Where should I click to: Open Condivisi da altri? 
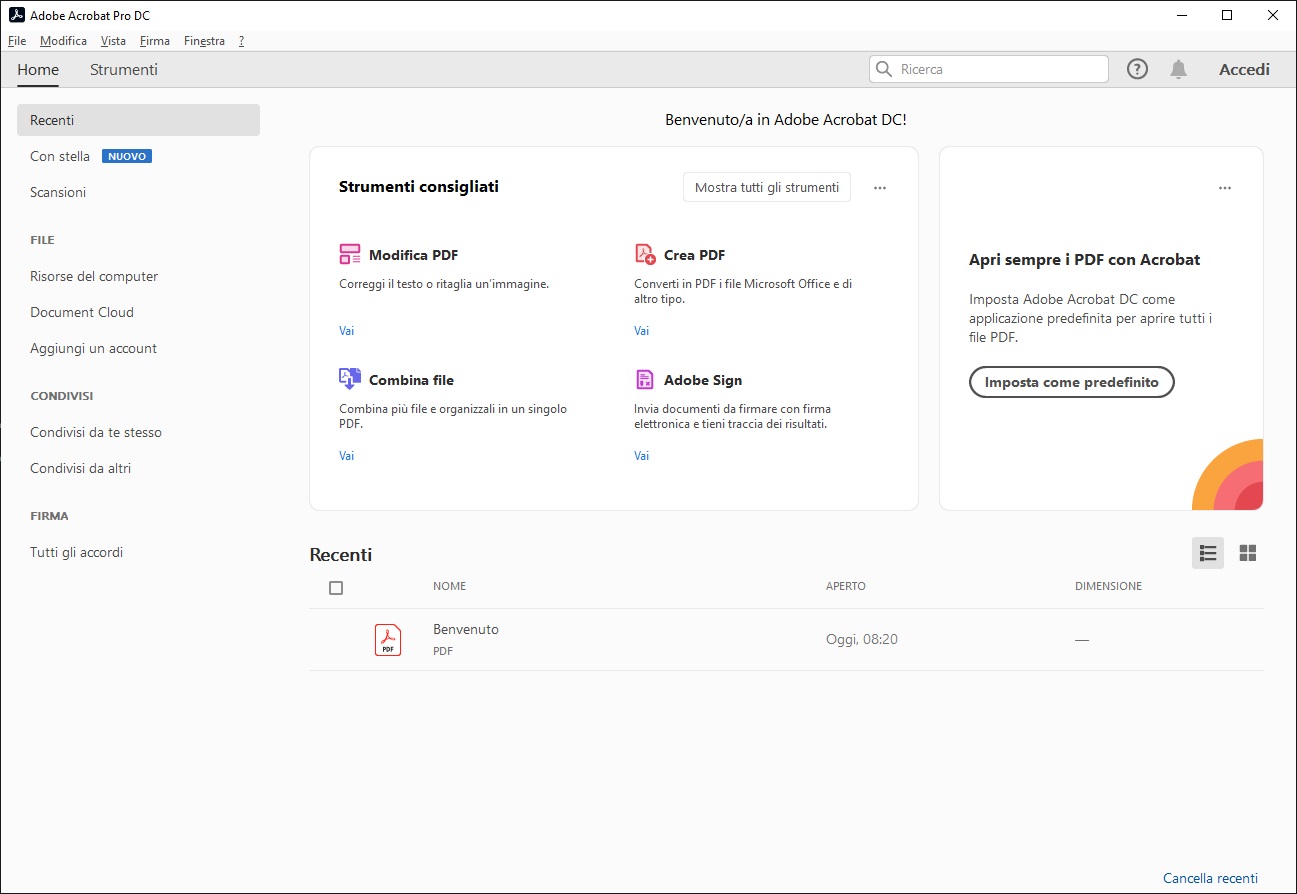(x=80, y=468)
